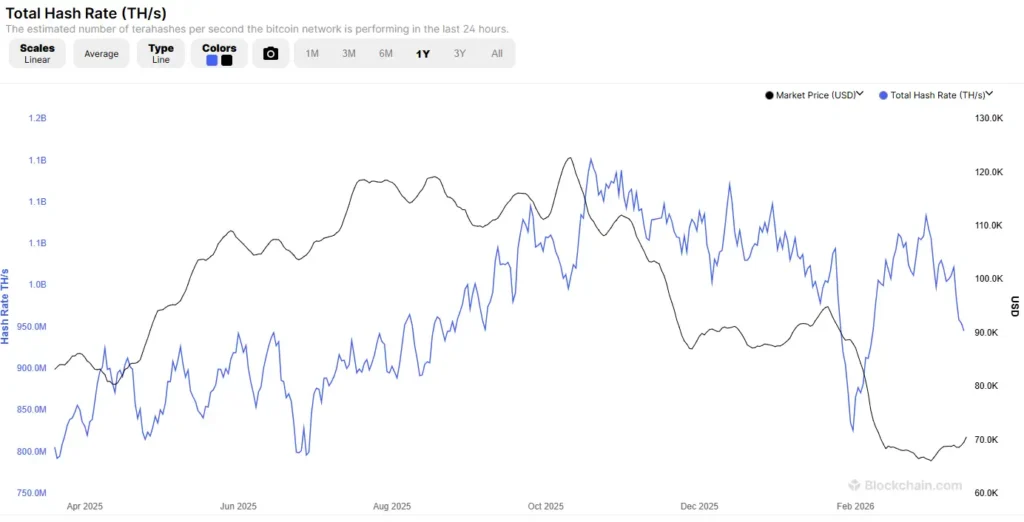Open the Scales Linear setting
This screenshot has width=1024, height=522.
37,54
